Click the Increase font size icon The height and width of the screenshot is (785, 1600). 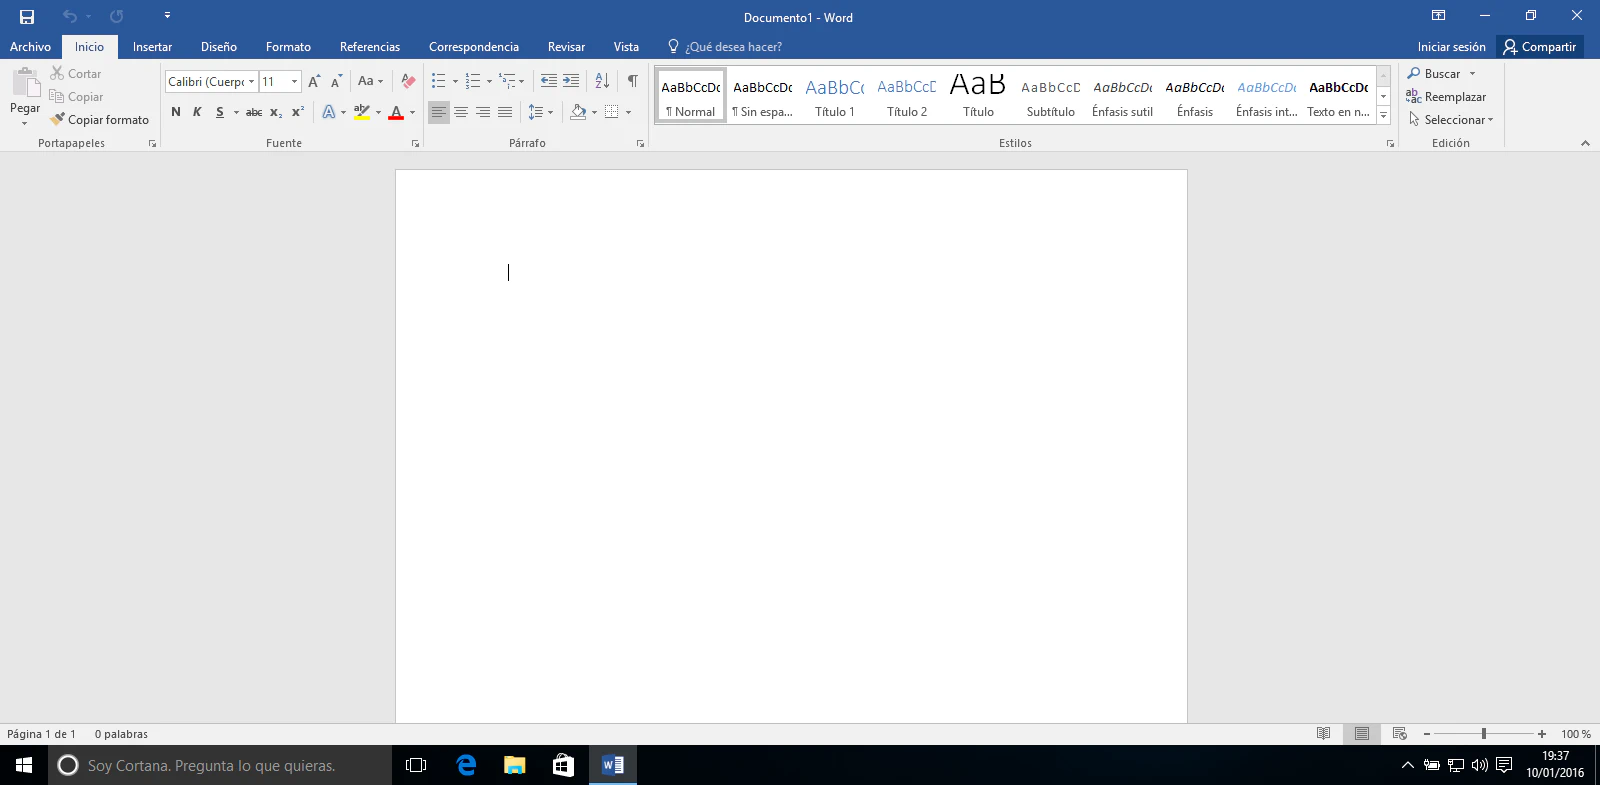314,81
